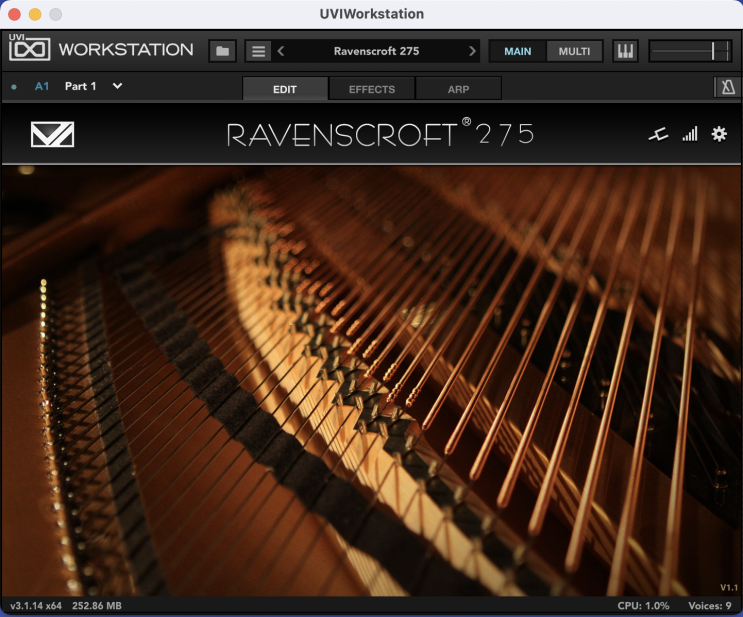Click the VI Labs logo icon
The width and height of the screenshot is (743, 617).
(52, 134)
